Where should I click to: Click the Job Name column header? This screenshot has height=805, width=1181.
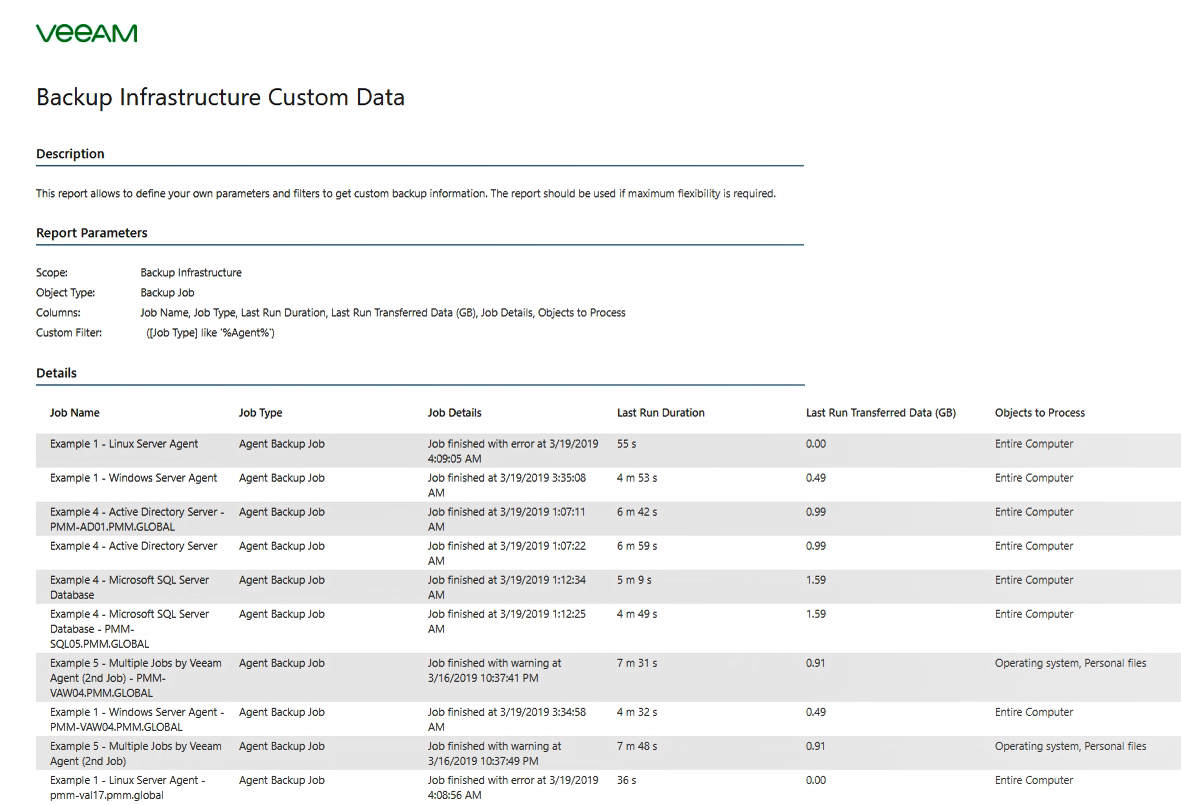point(75,413)
